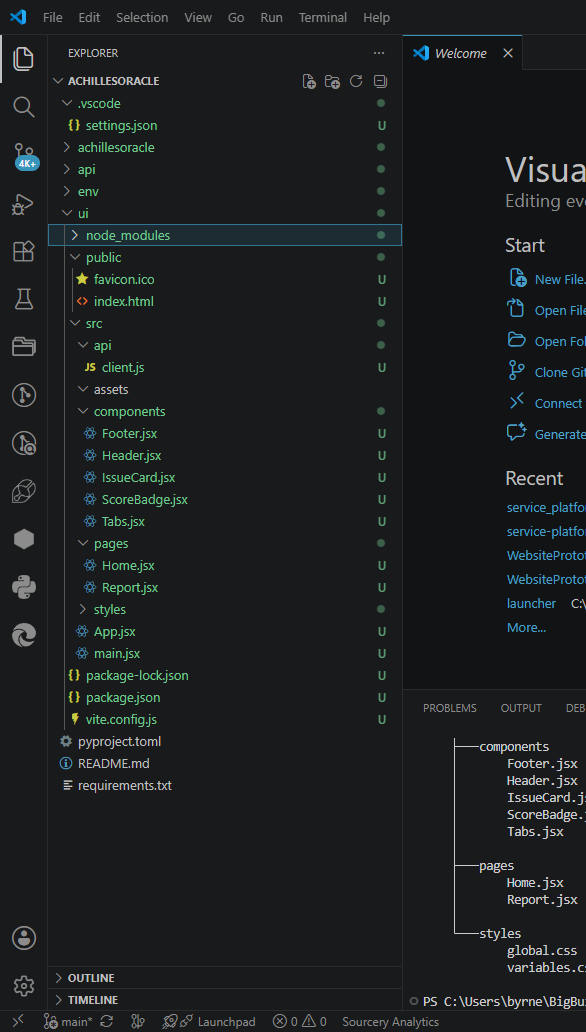Click errors and warnings status indicator
This screenshot has width=586, height=1032.
(x=300, y=1021)
